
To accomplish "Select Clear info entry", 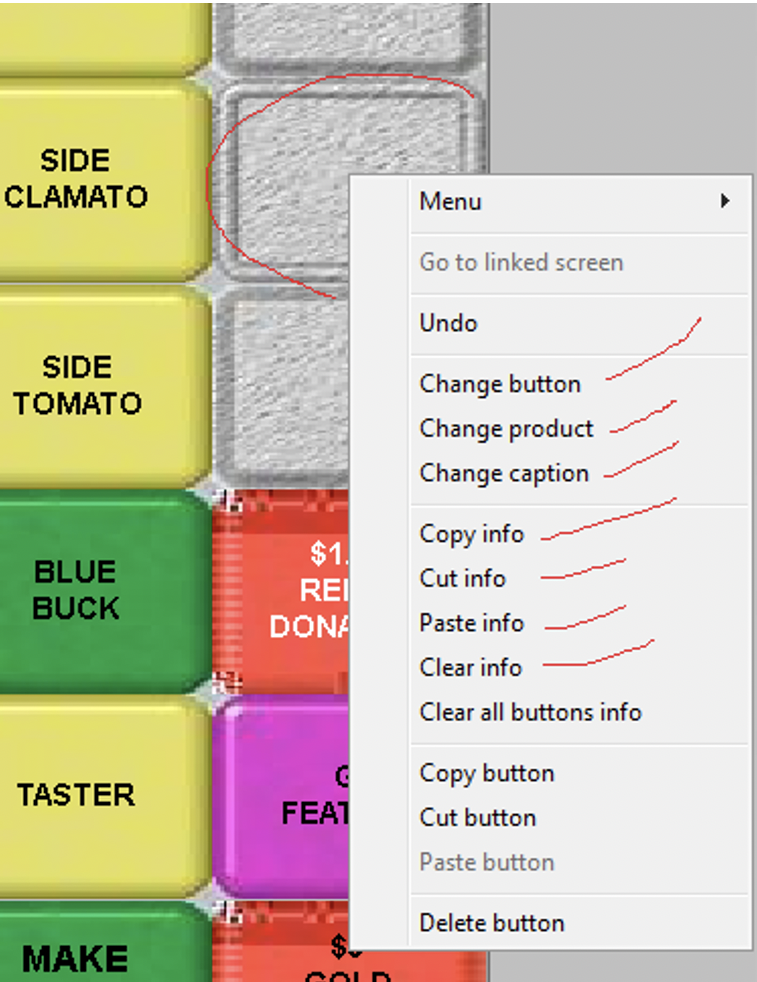I will (470, 668).
